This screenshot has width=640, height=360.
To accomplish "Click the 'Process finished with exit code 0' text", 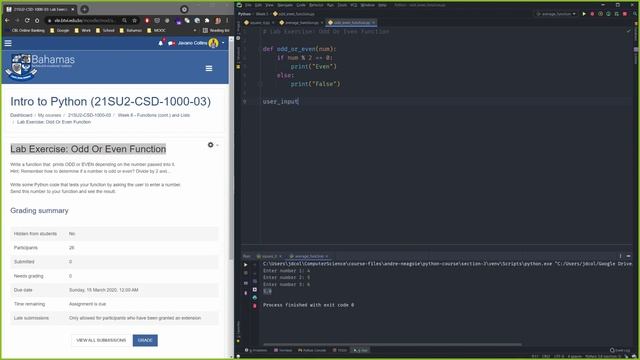I will tap(308, 305).
